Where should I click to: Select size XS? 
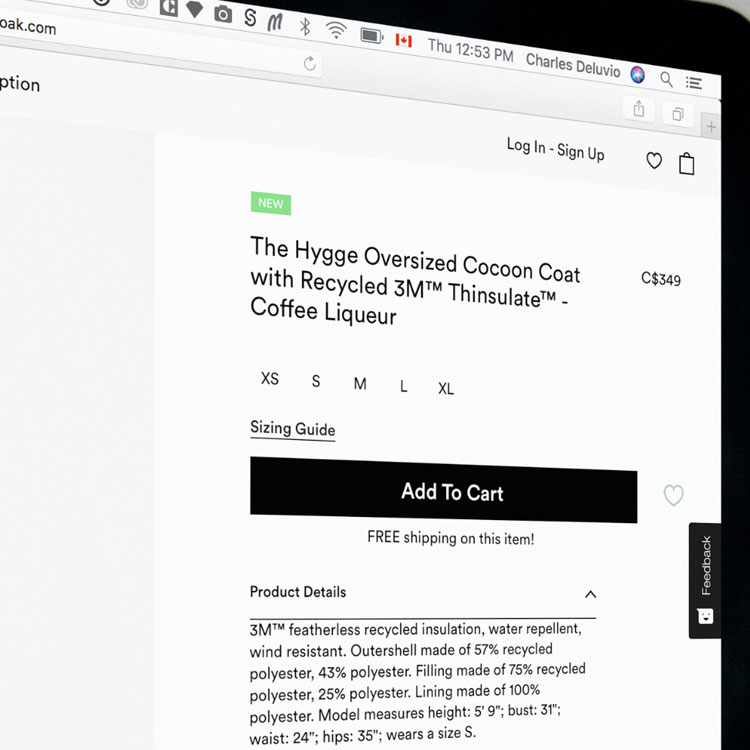[270, 379]
